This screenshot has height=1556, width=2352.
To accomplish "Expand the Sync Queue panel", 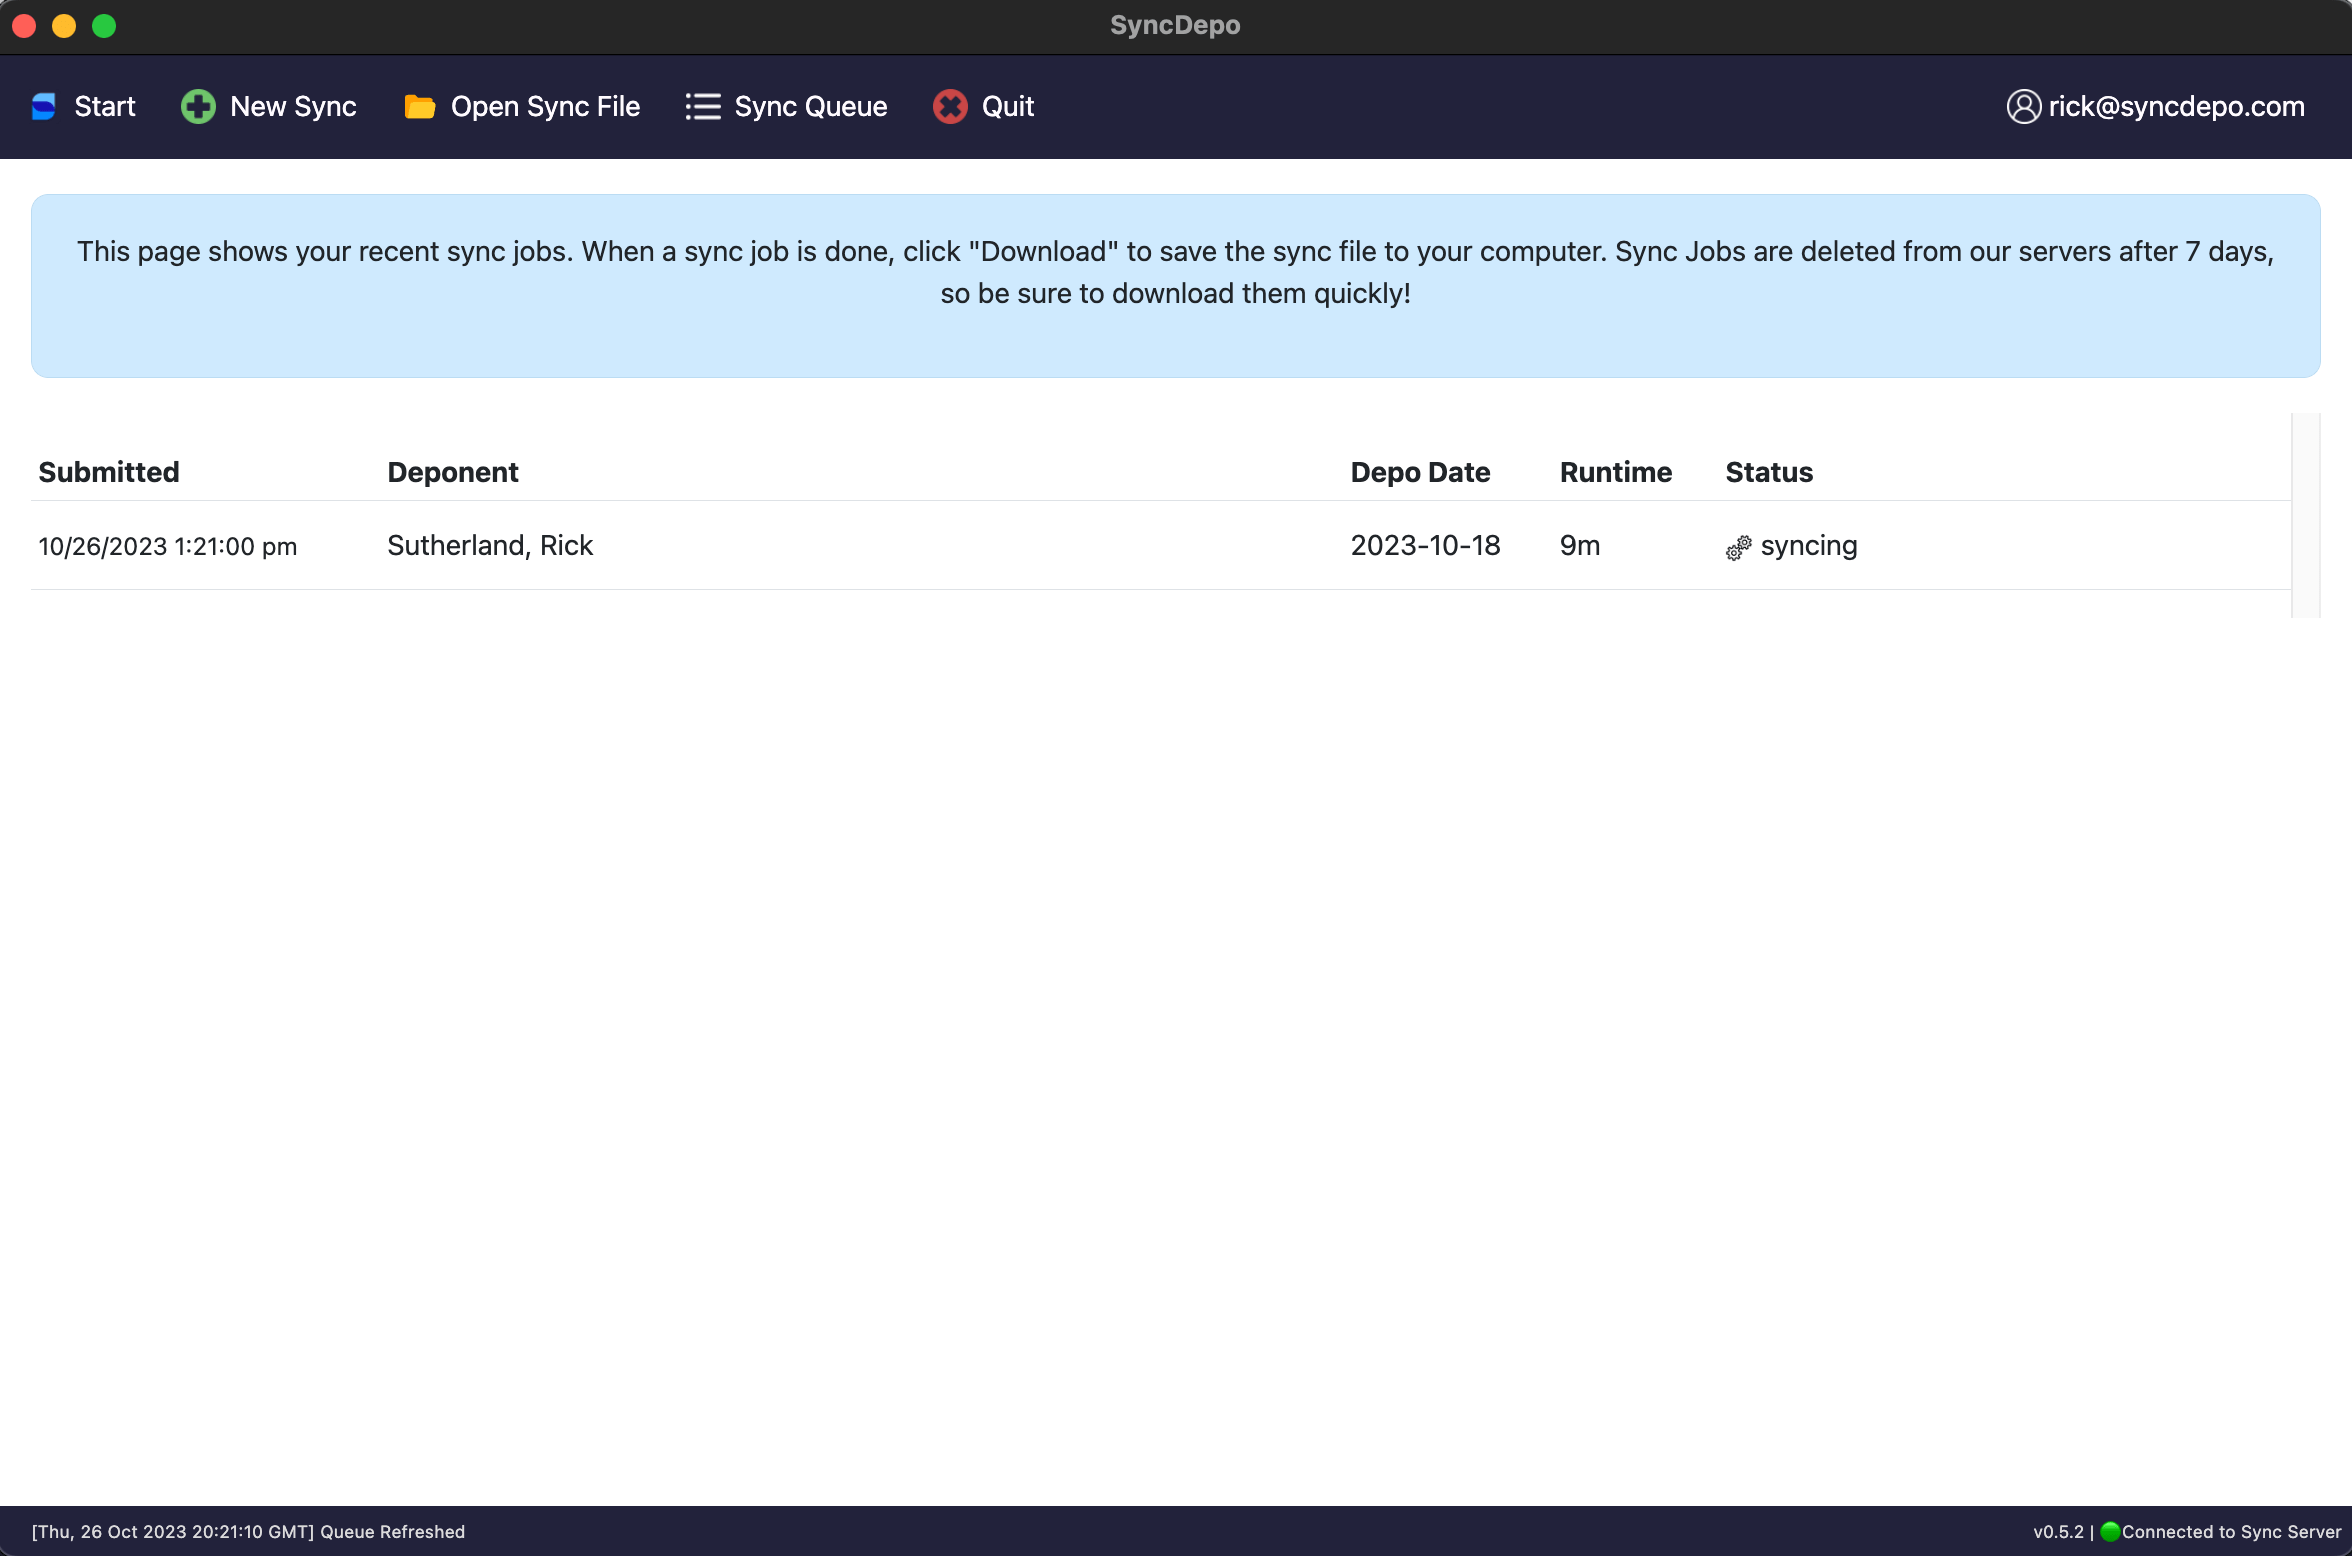I will pyautogui.click(x=785, y=106).
